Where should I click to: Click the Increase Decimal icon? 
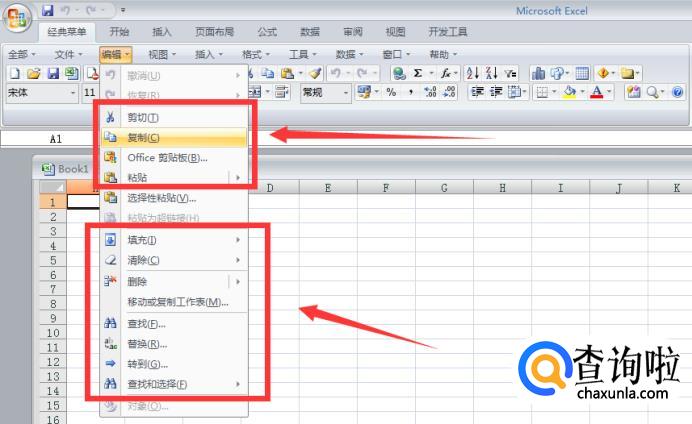pyautogui.click(x=430, y=92)
